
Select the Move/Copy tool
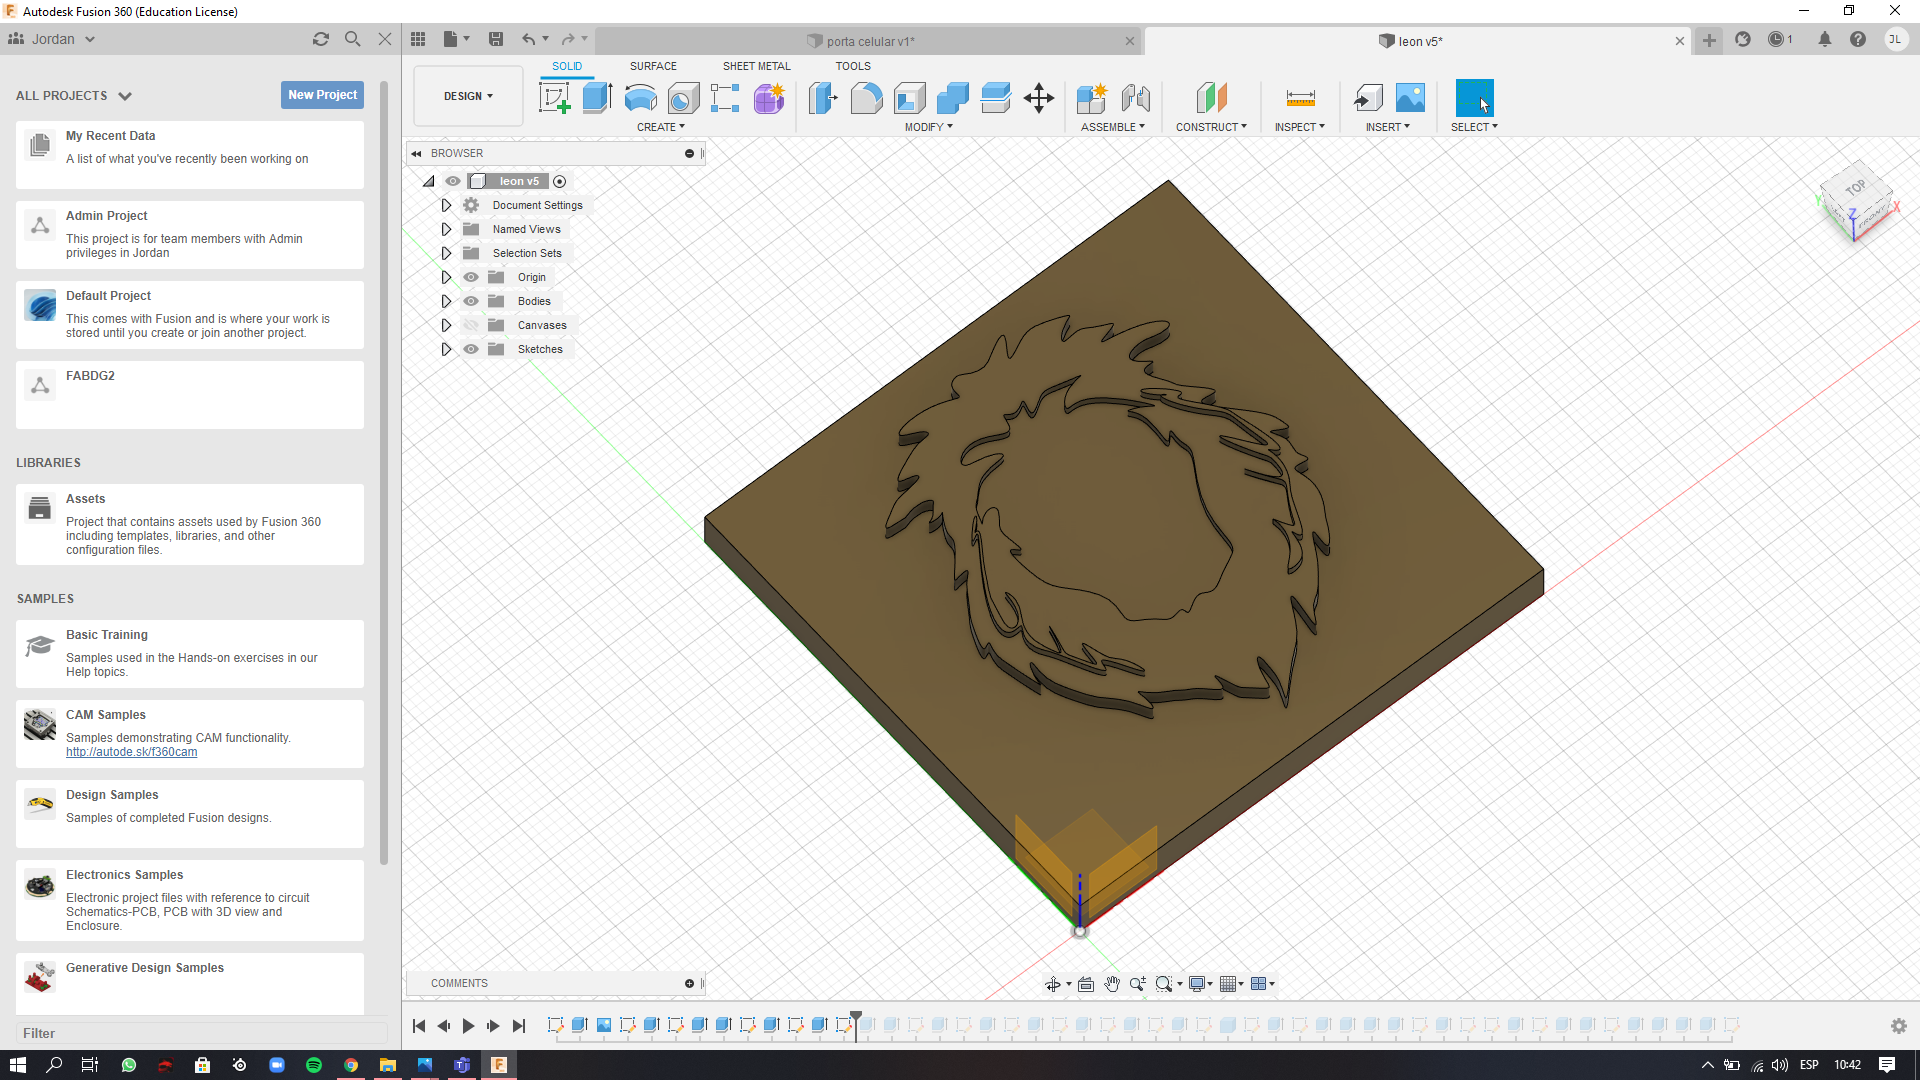(1039, 98)
